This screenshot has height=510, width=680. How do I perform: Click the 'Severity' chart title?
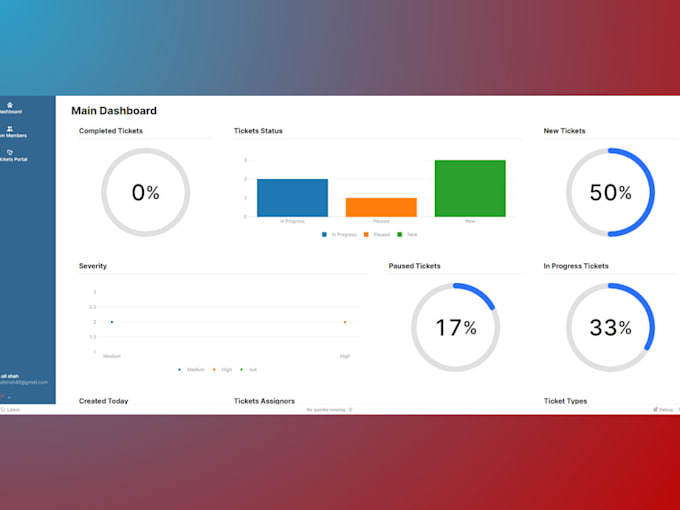(x=93, y=266)
